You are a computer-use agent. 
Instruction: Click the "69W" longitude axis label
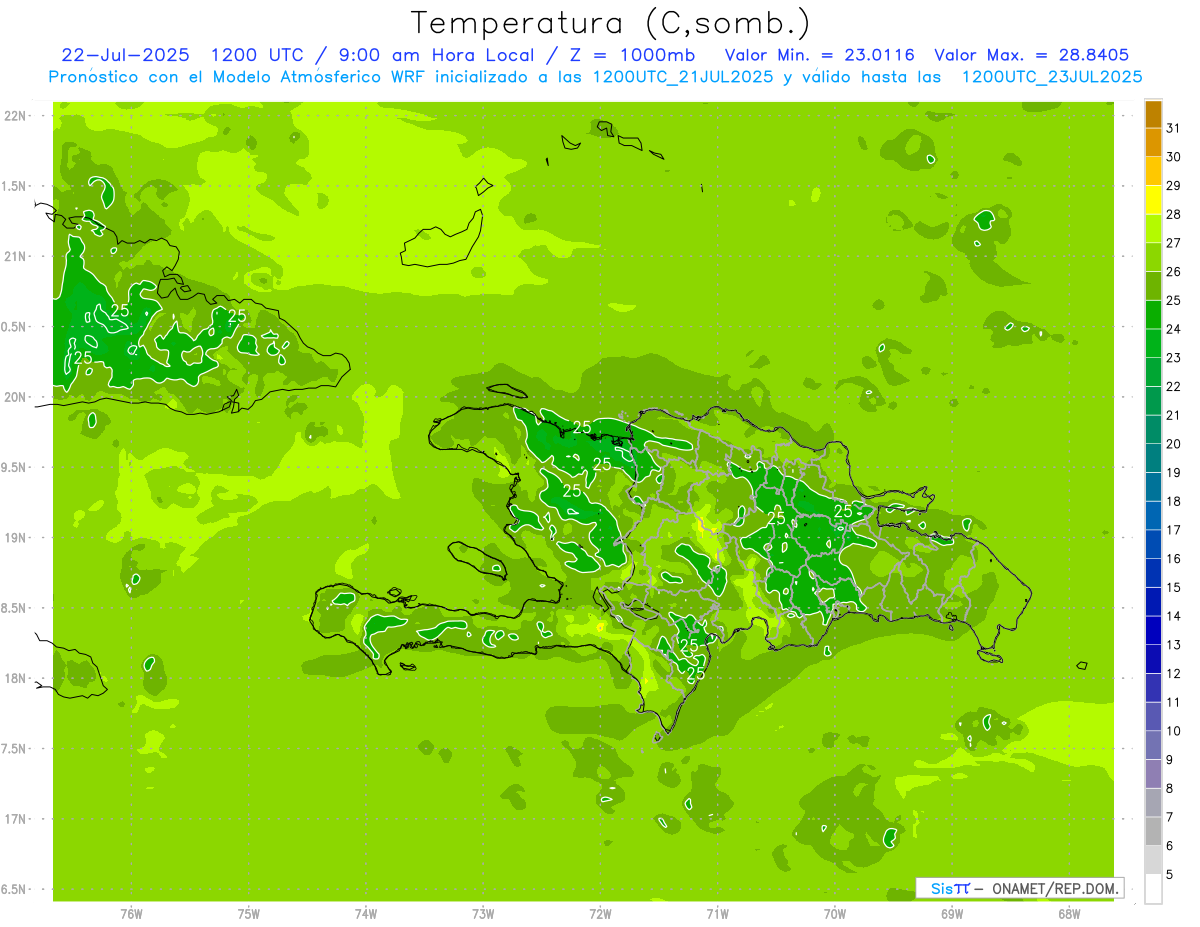click(x=952, y=913)
